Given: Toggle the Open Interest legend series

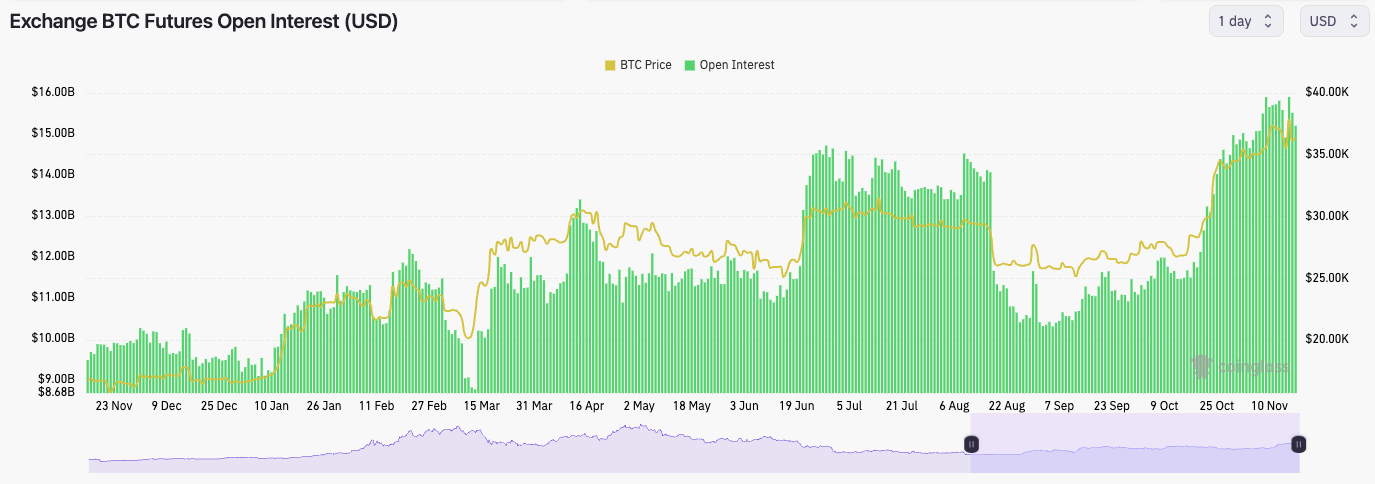Looking at the screenshot, I should (736, 65).
